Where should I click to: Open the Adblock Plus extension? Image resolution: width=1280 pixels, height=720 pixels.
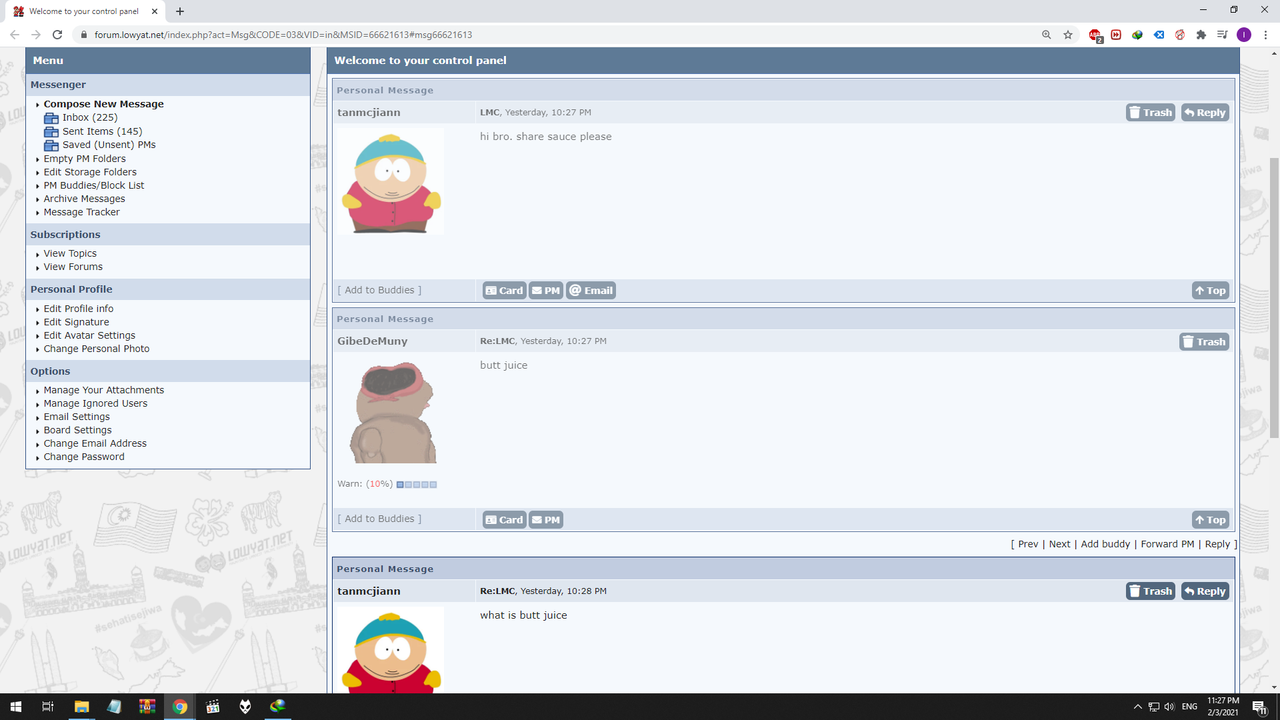pyautogui.click(x=1096, y=35)
